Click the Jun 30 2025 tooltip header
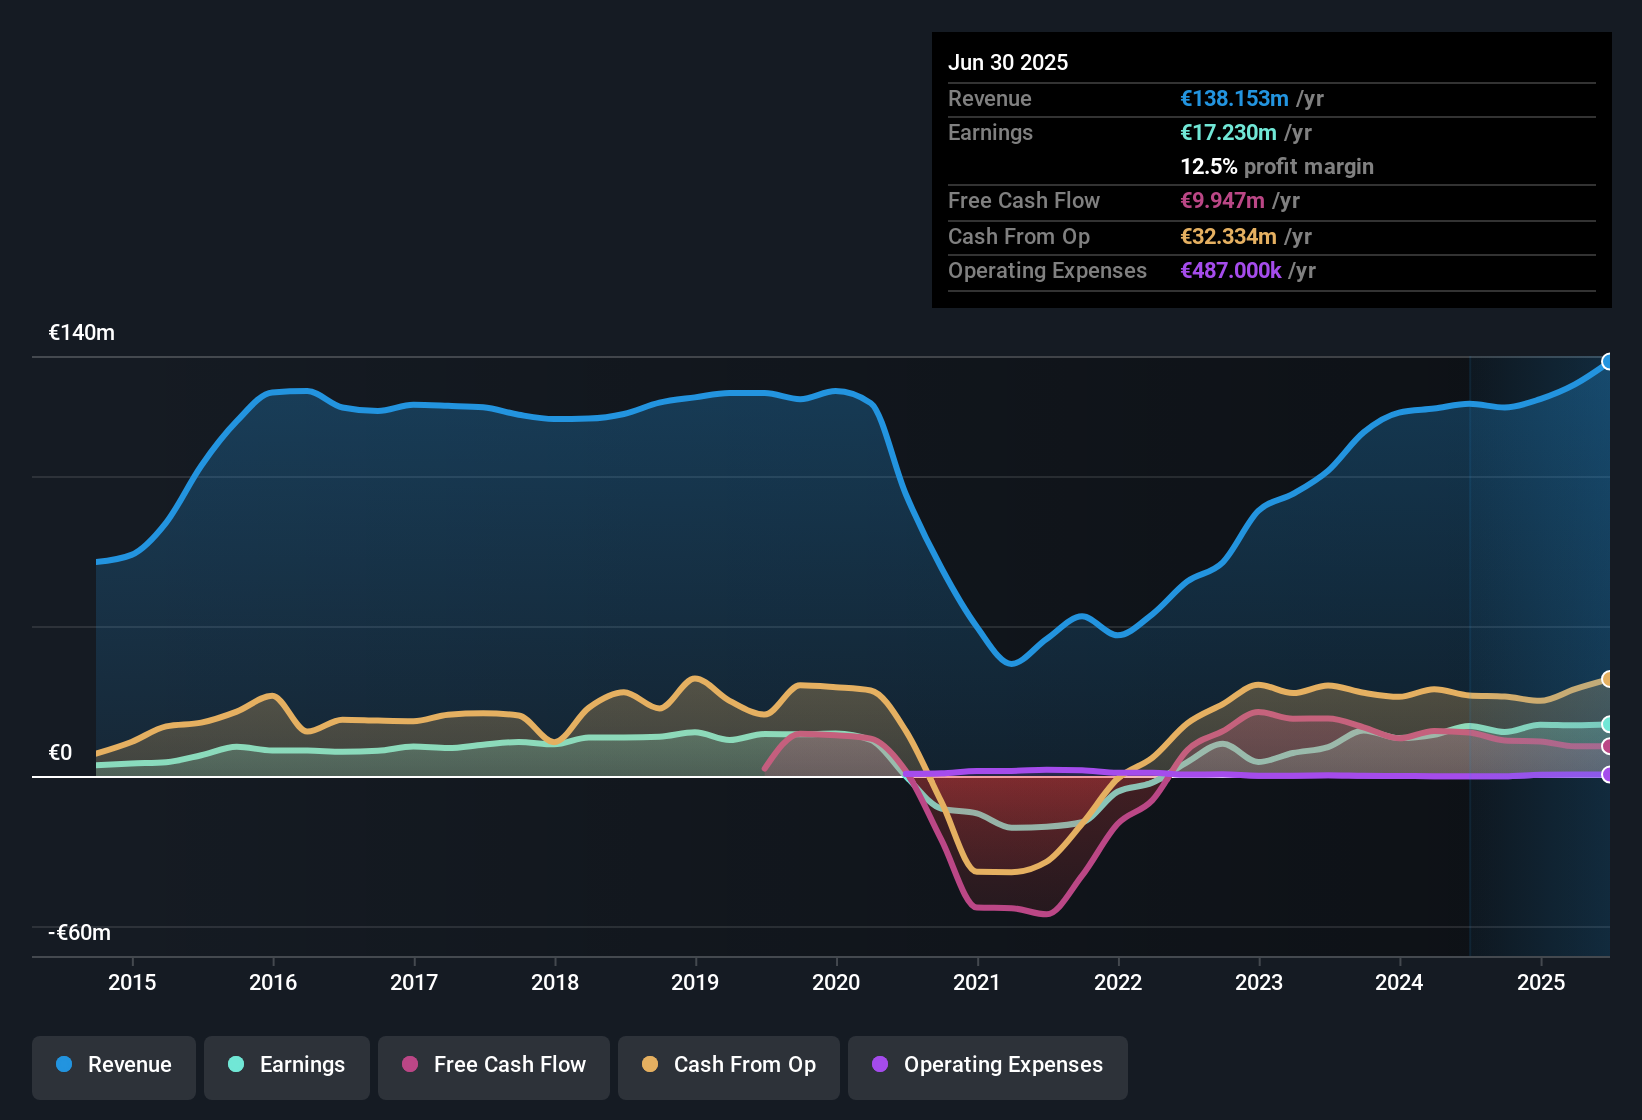Viewport: 1642px width, 1120px height. [1008, 62]
